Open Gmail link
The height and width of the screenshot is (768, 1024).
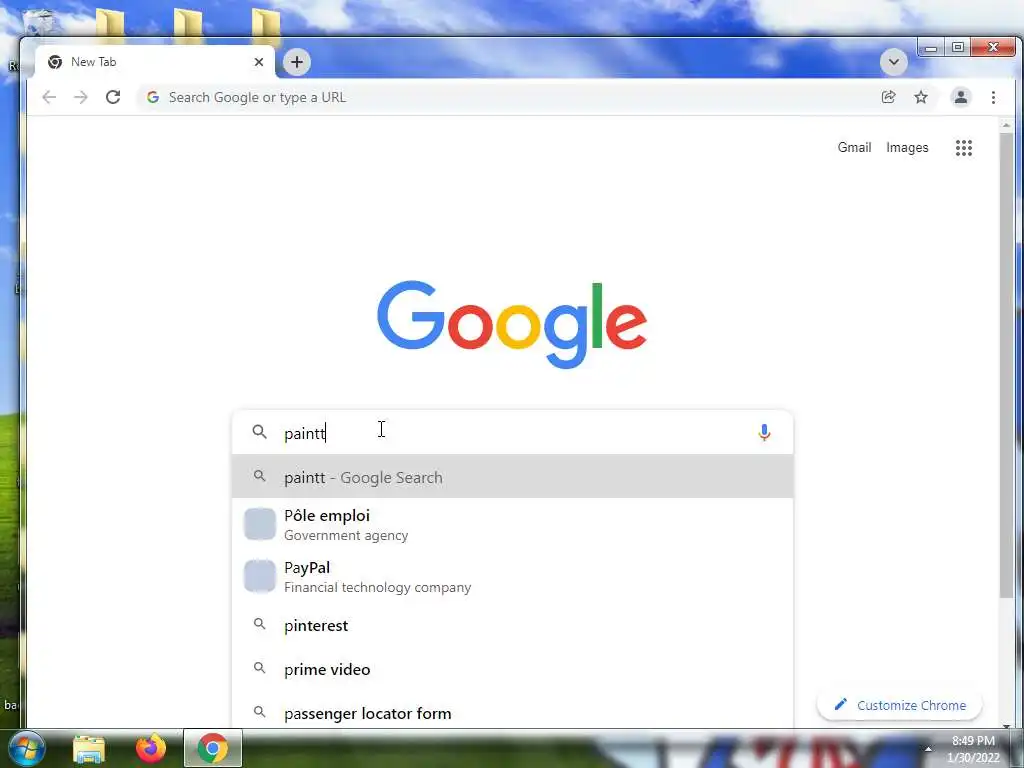854,148
